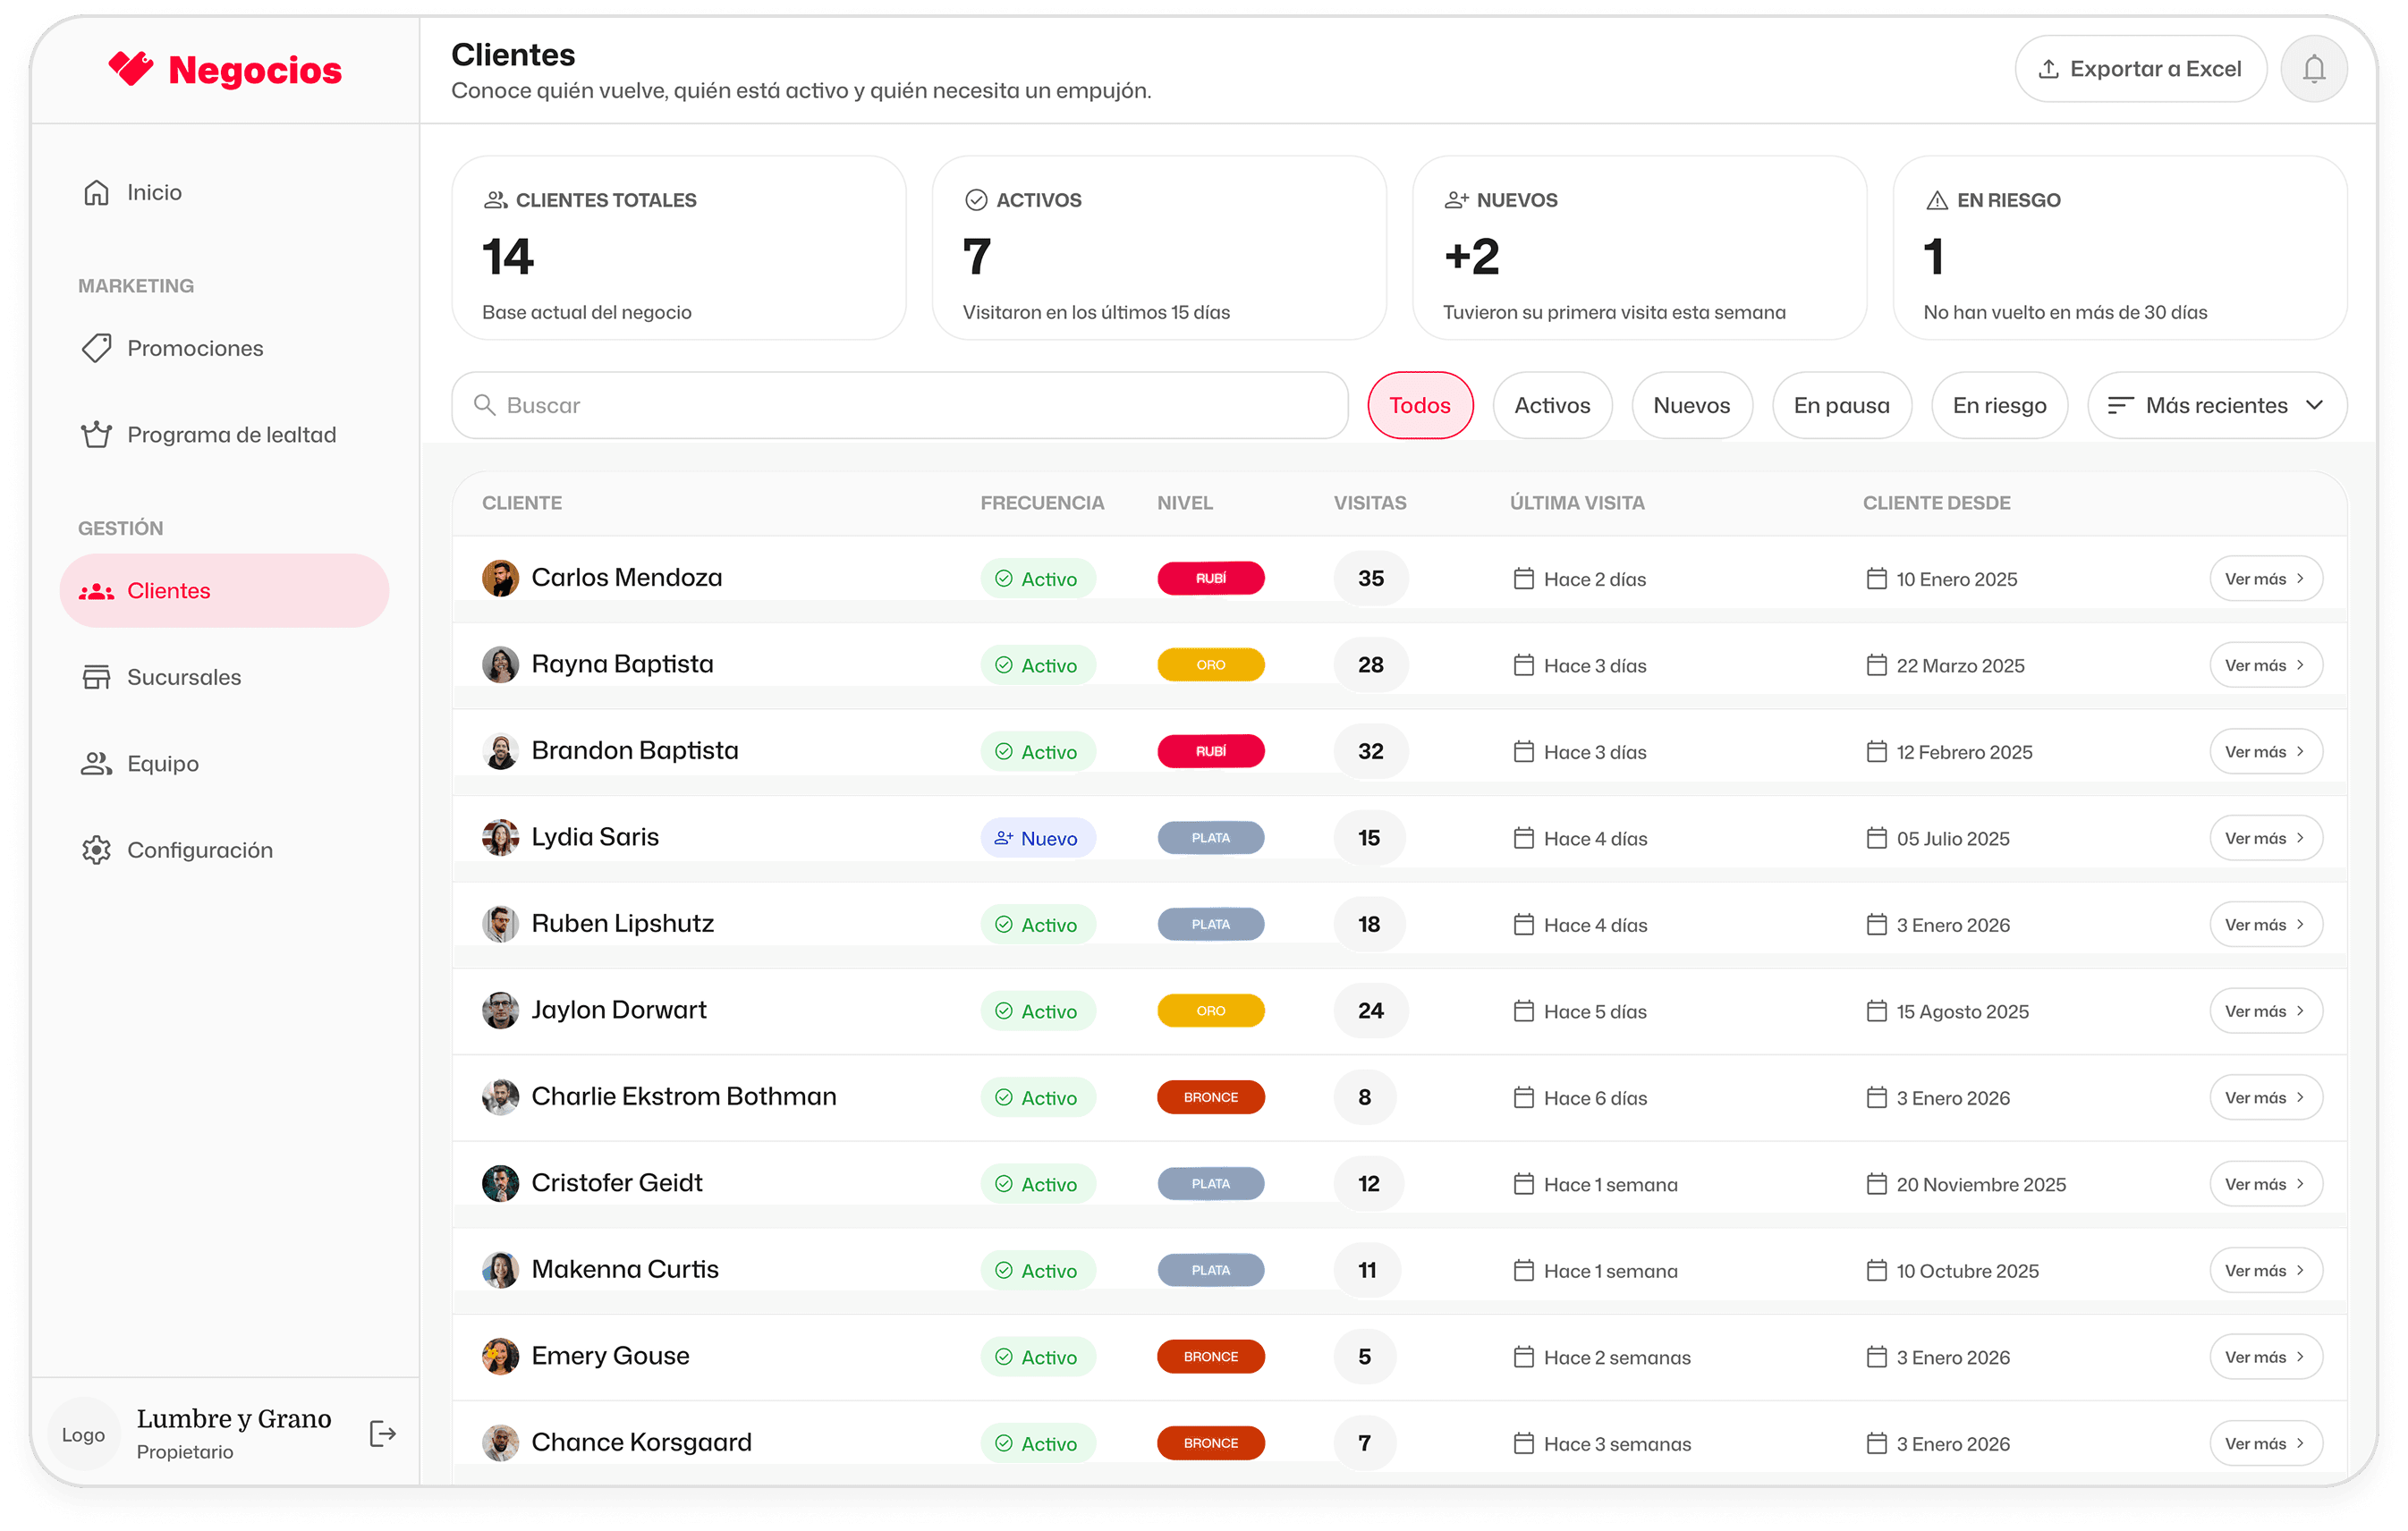This screenshot has width=2408, height=1531.
Task: Click the Configuración gear icon
Action: [96, 850]
